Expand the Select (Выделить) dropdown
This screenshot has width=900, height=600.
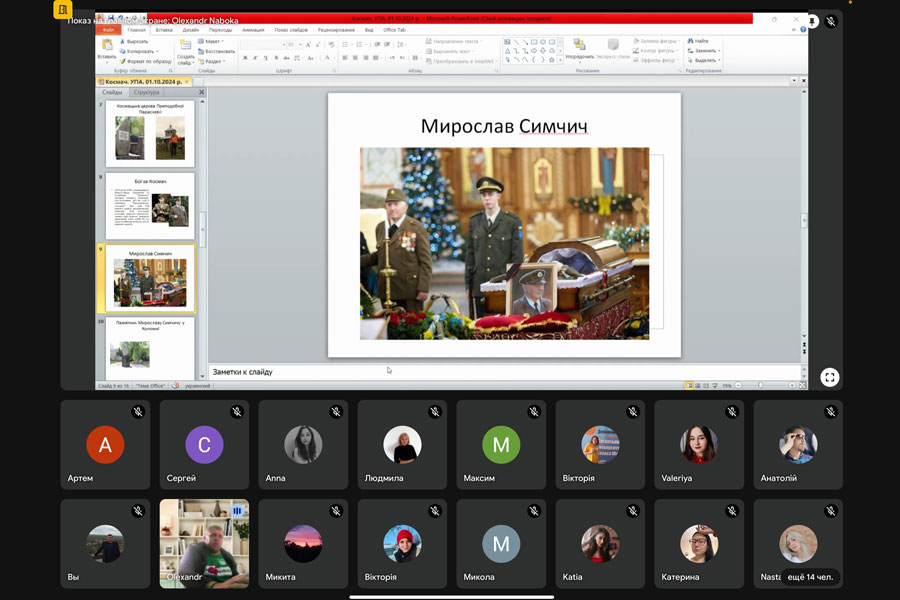(705, 60)
